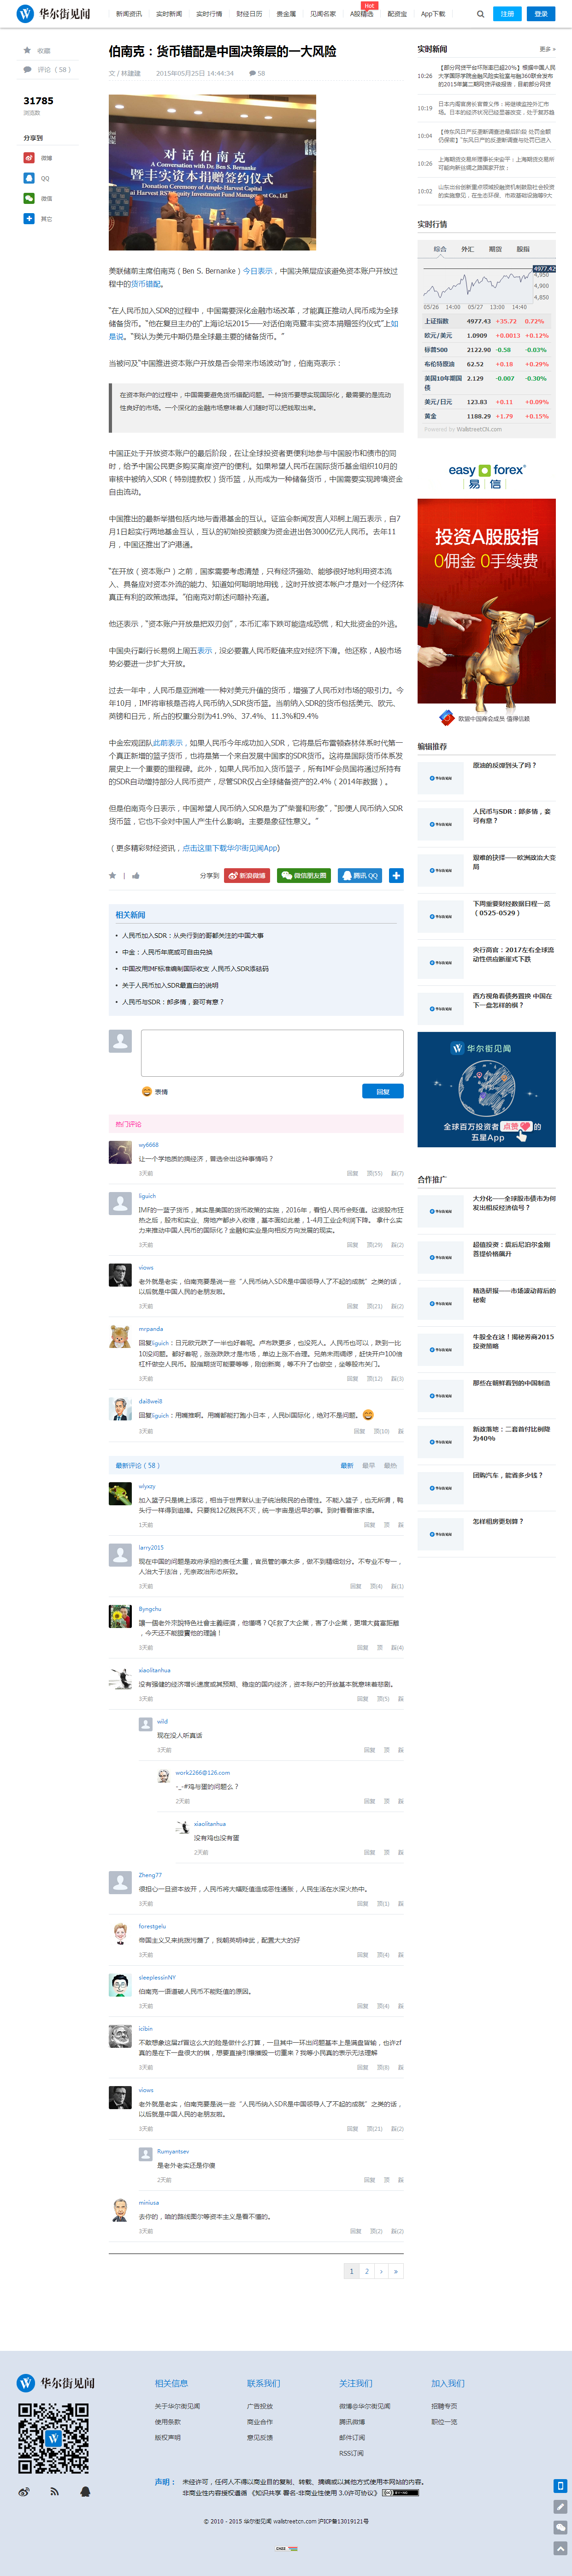The width and height of the screenshot is (572, 2576).
Task: Click the floating chat bubble icon
Action: click(x=560, y=2528)
